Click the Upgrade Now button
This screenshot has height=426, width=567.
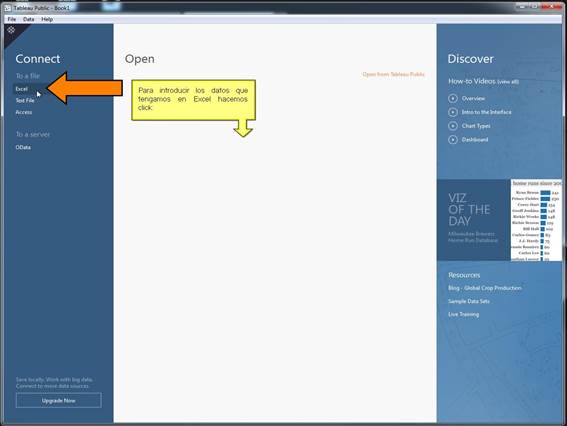[x=59, y=400]
